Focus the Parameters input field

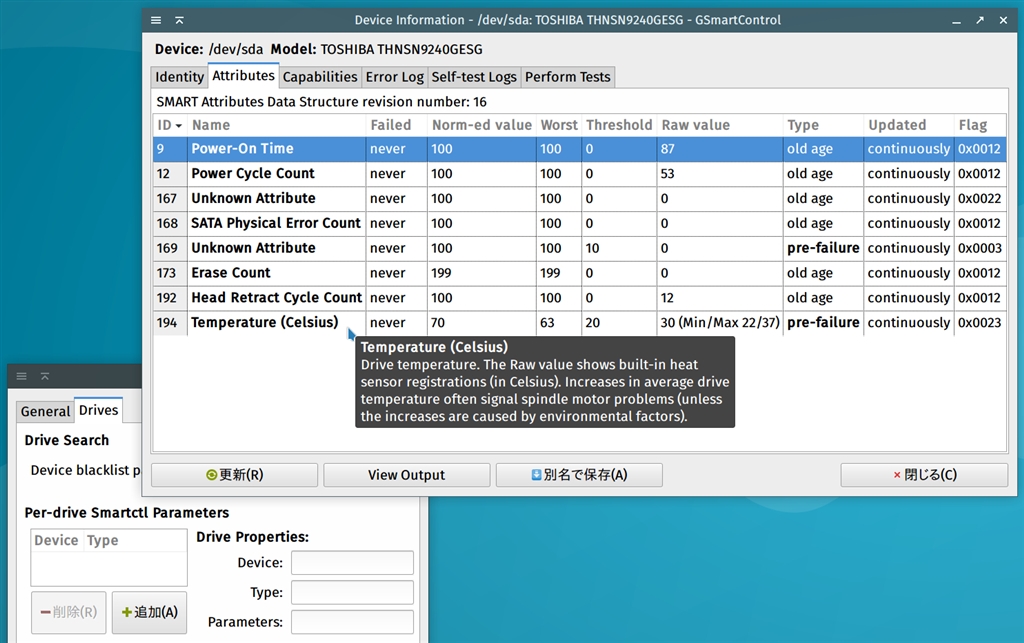click(352, 622)
